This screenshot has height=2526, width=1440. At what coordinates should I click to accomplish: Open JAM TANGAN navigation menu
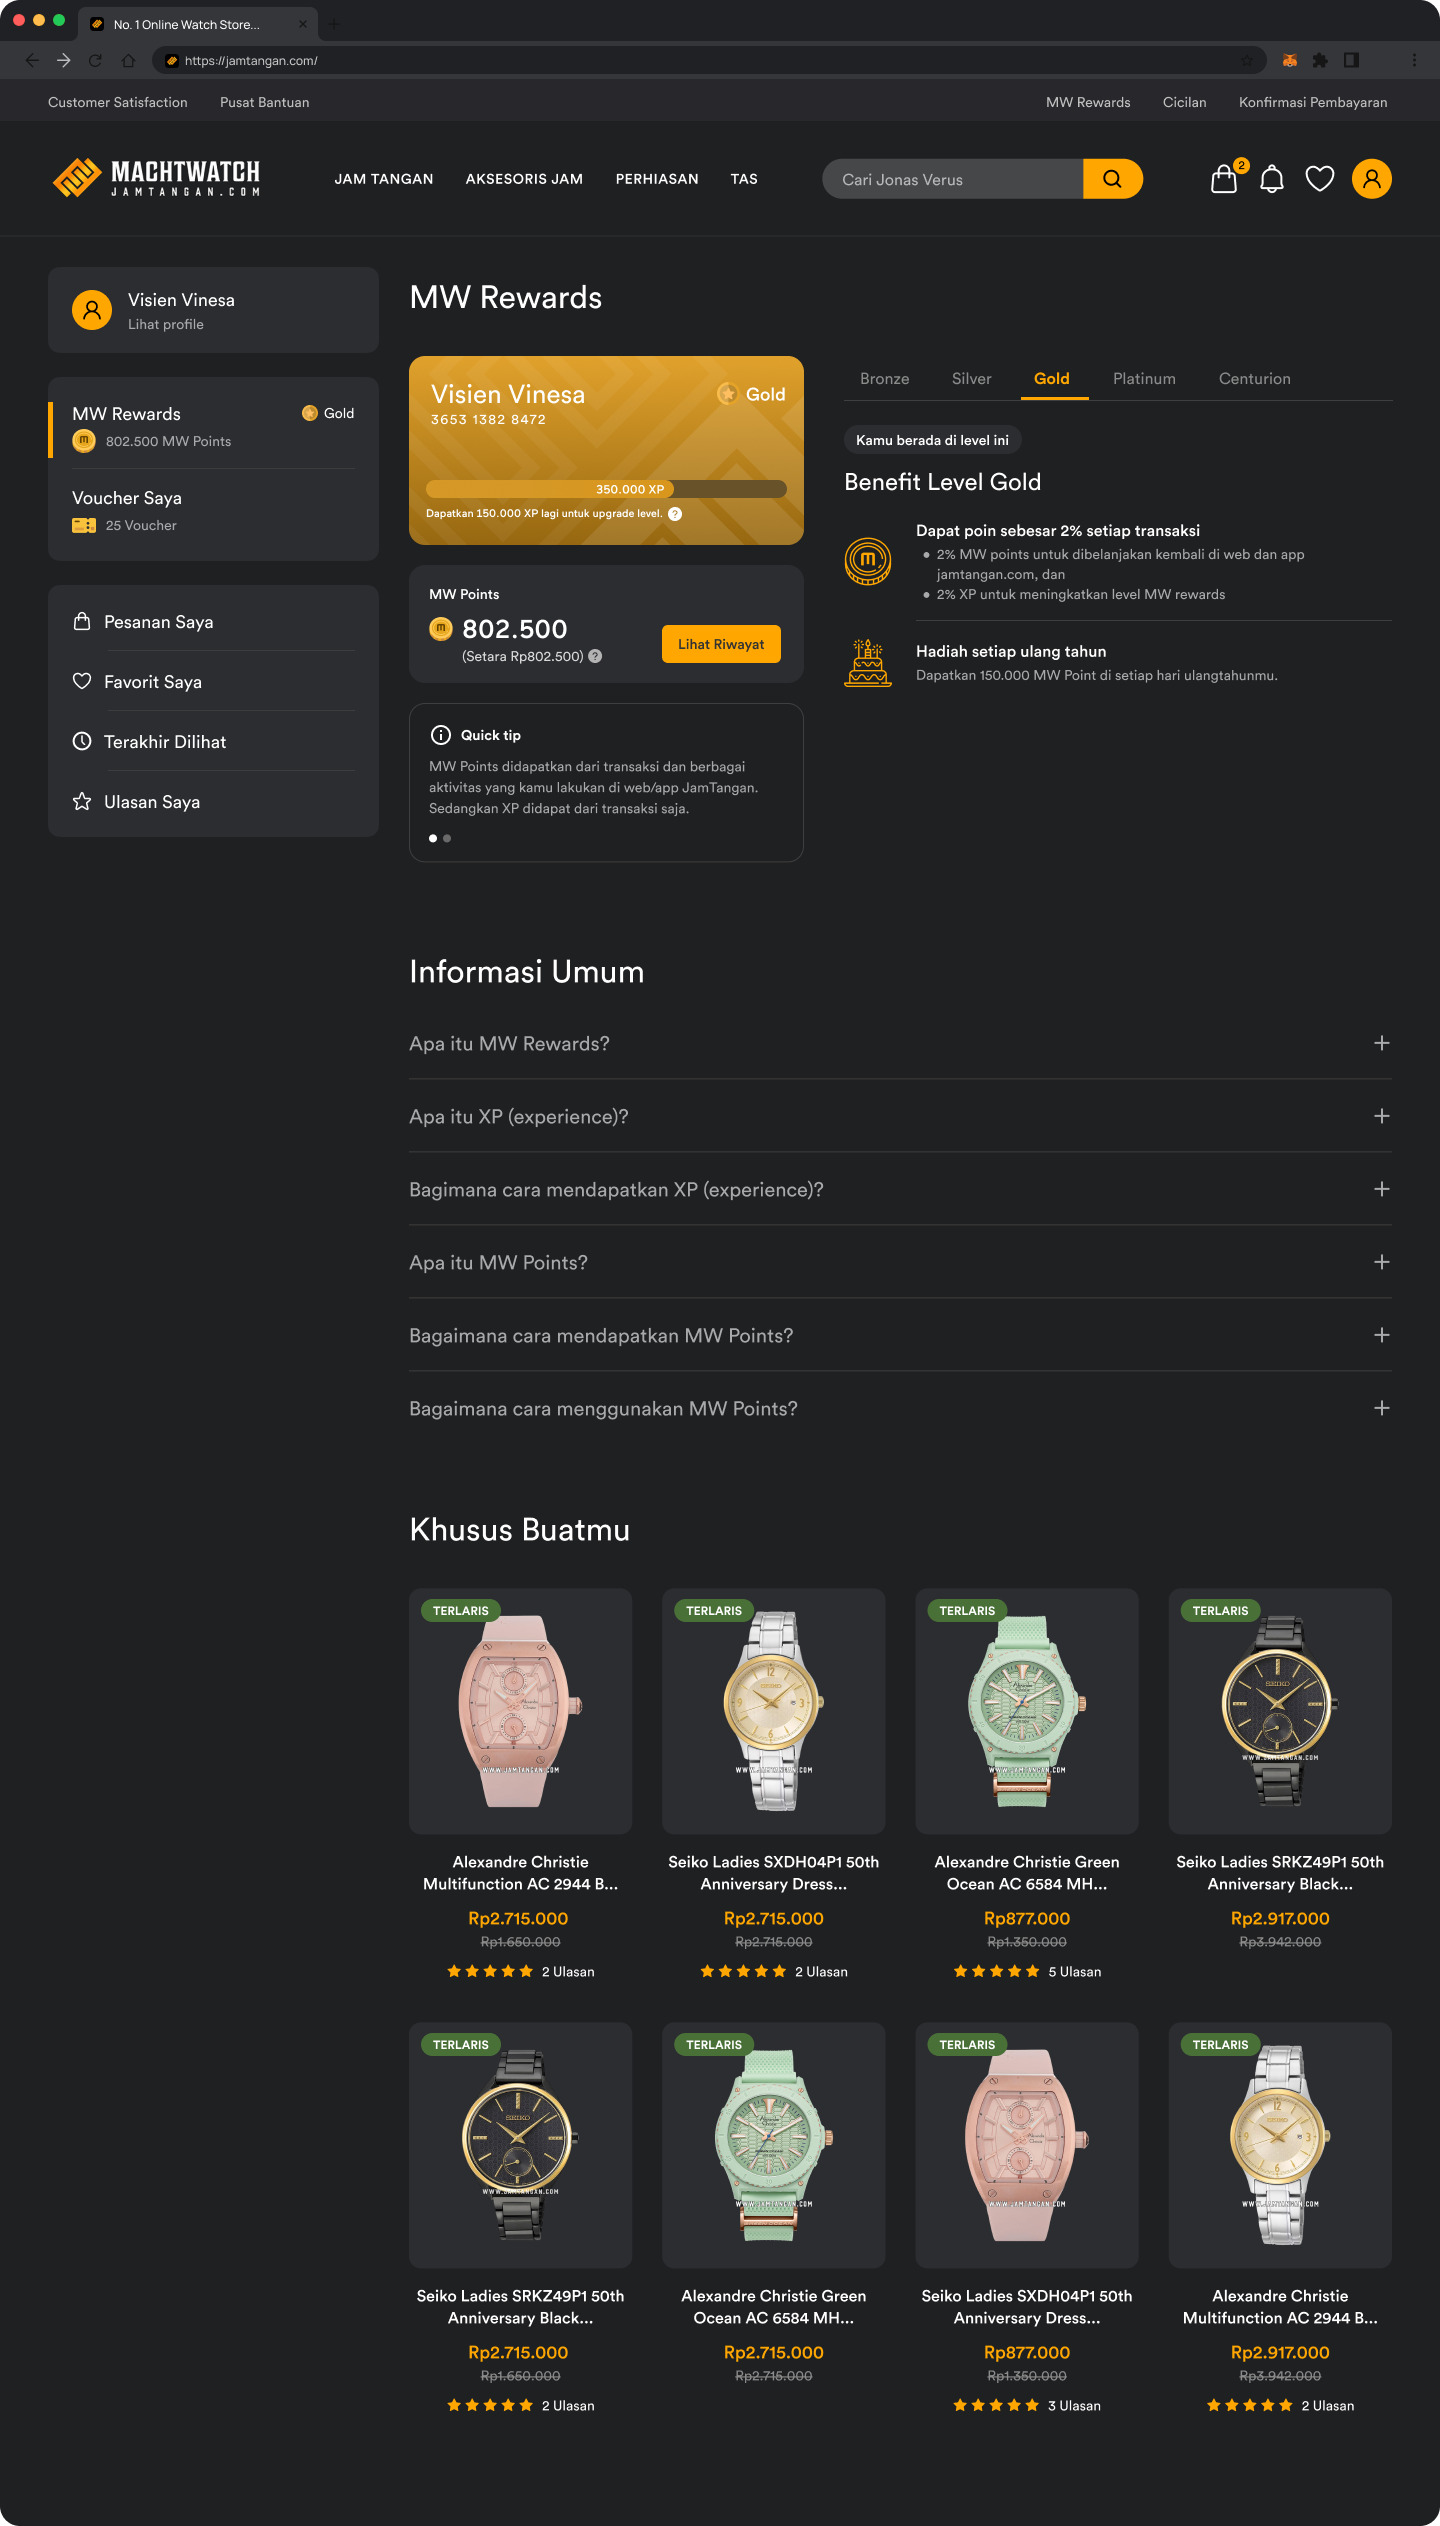point(384,179)
